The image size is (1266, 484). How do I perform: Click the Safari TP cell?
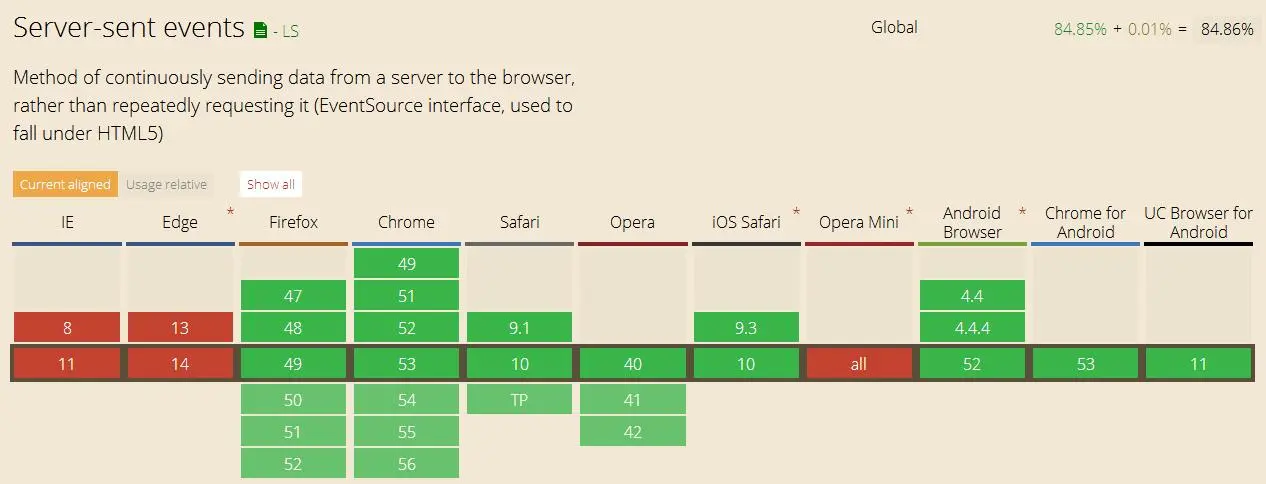tap(519, 399)
